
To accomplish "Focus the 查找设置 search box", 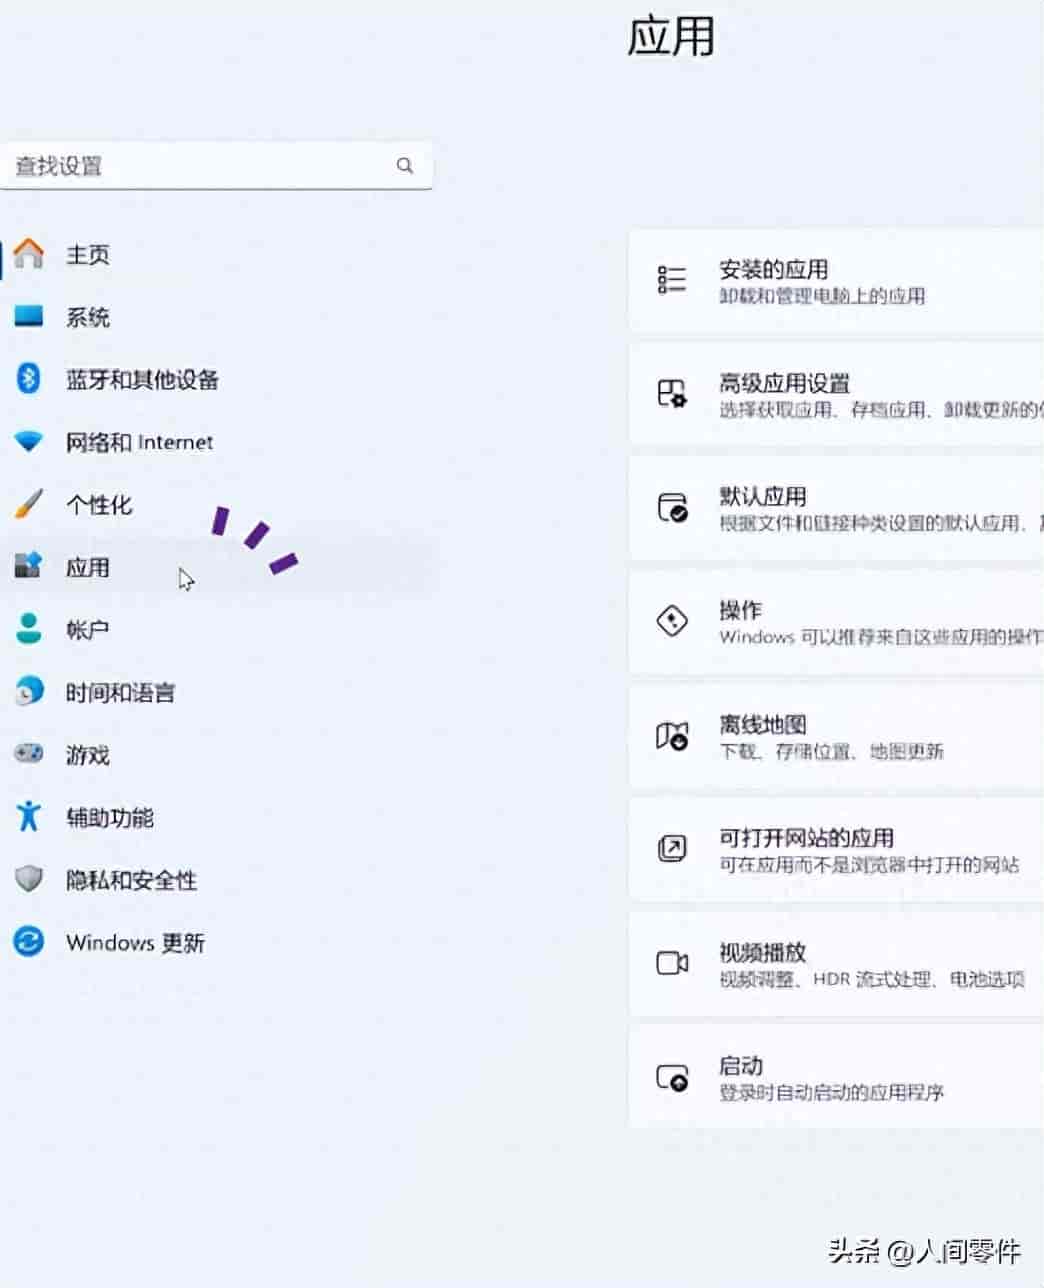I will (x=217, y=165).
